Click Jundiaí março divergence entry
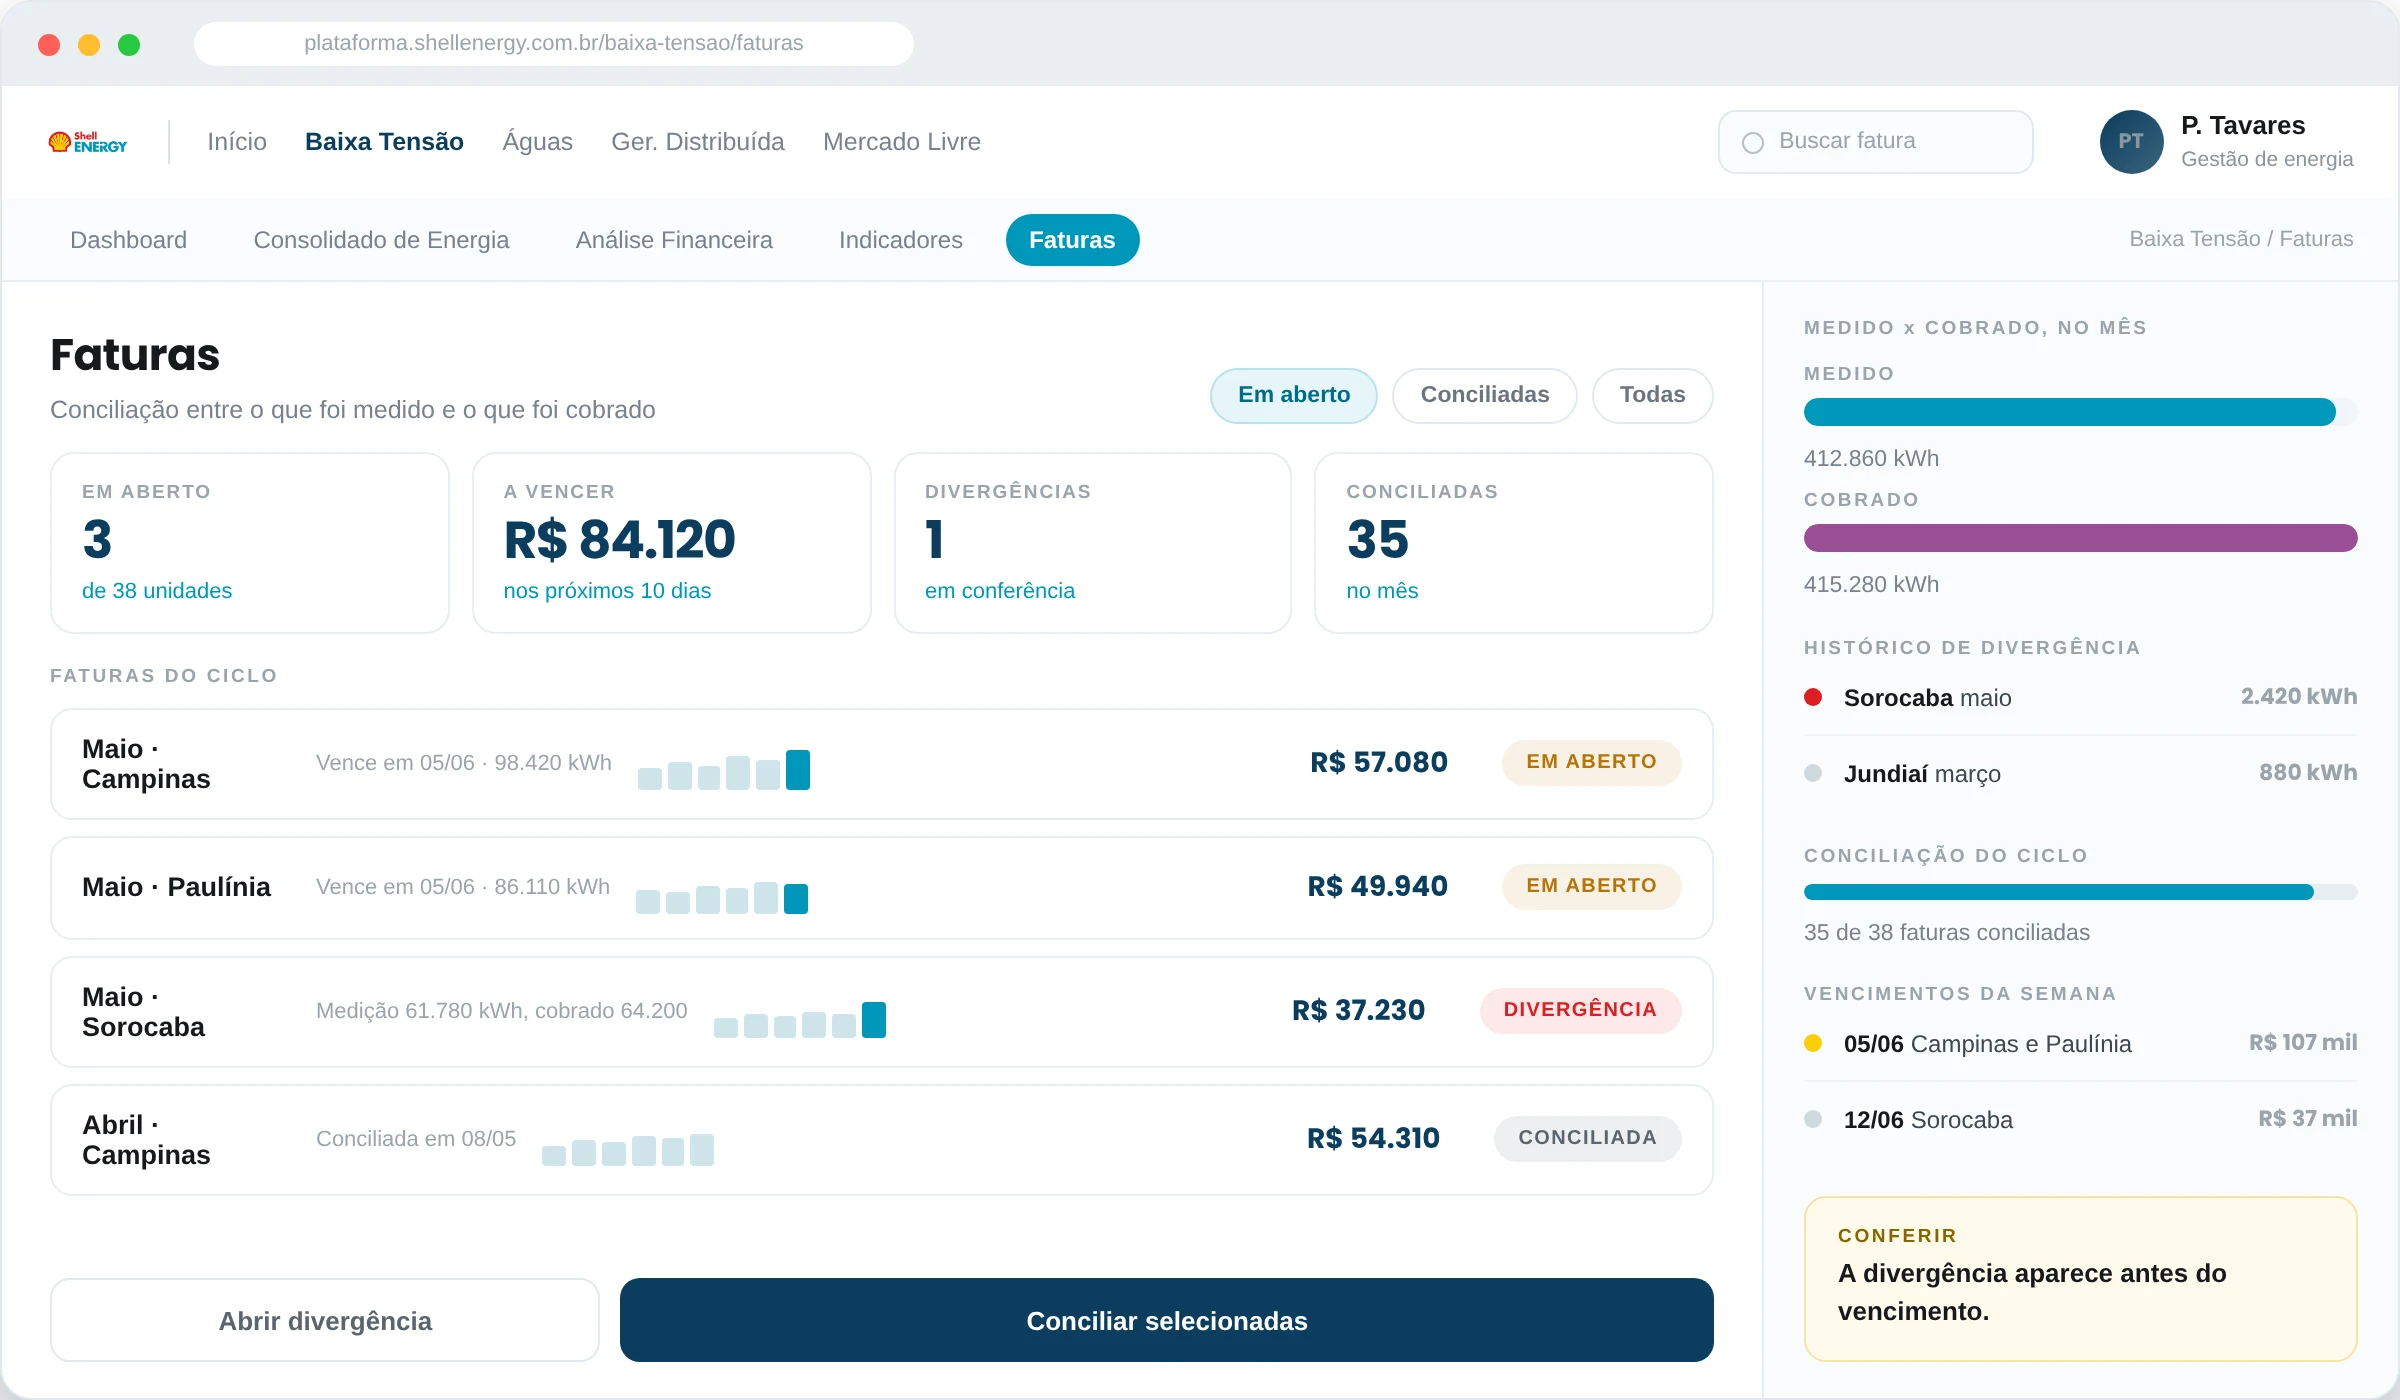2400x1400 pixels. [2080, 773]
